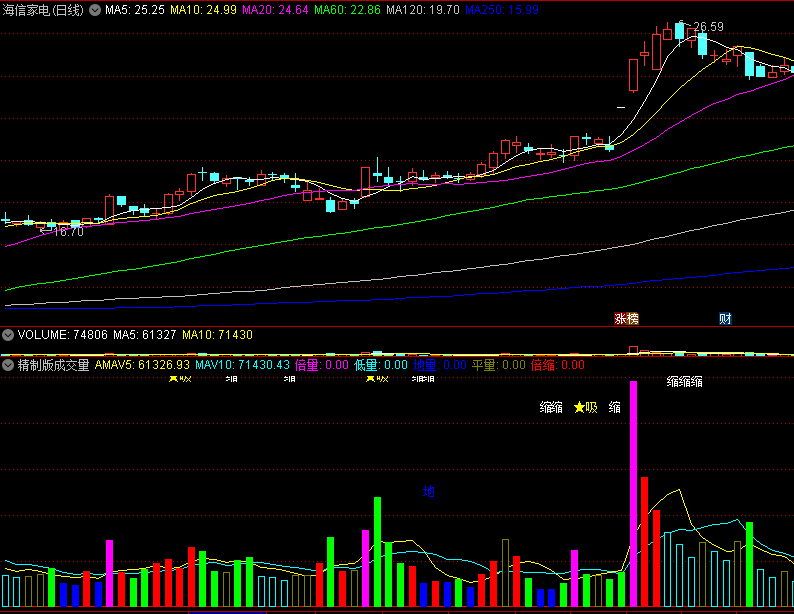
Task: Click the 地量: 0.00 indicator value
Action: (x=440, y=365)
